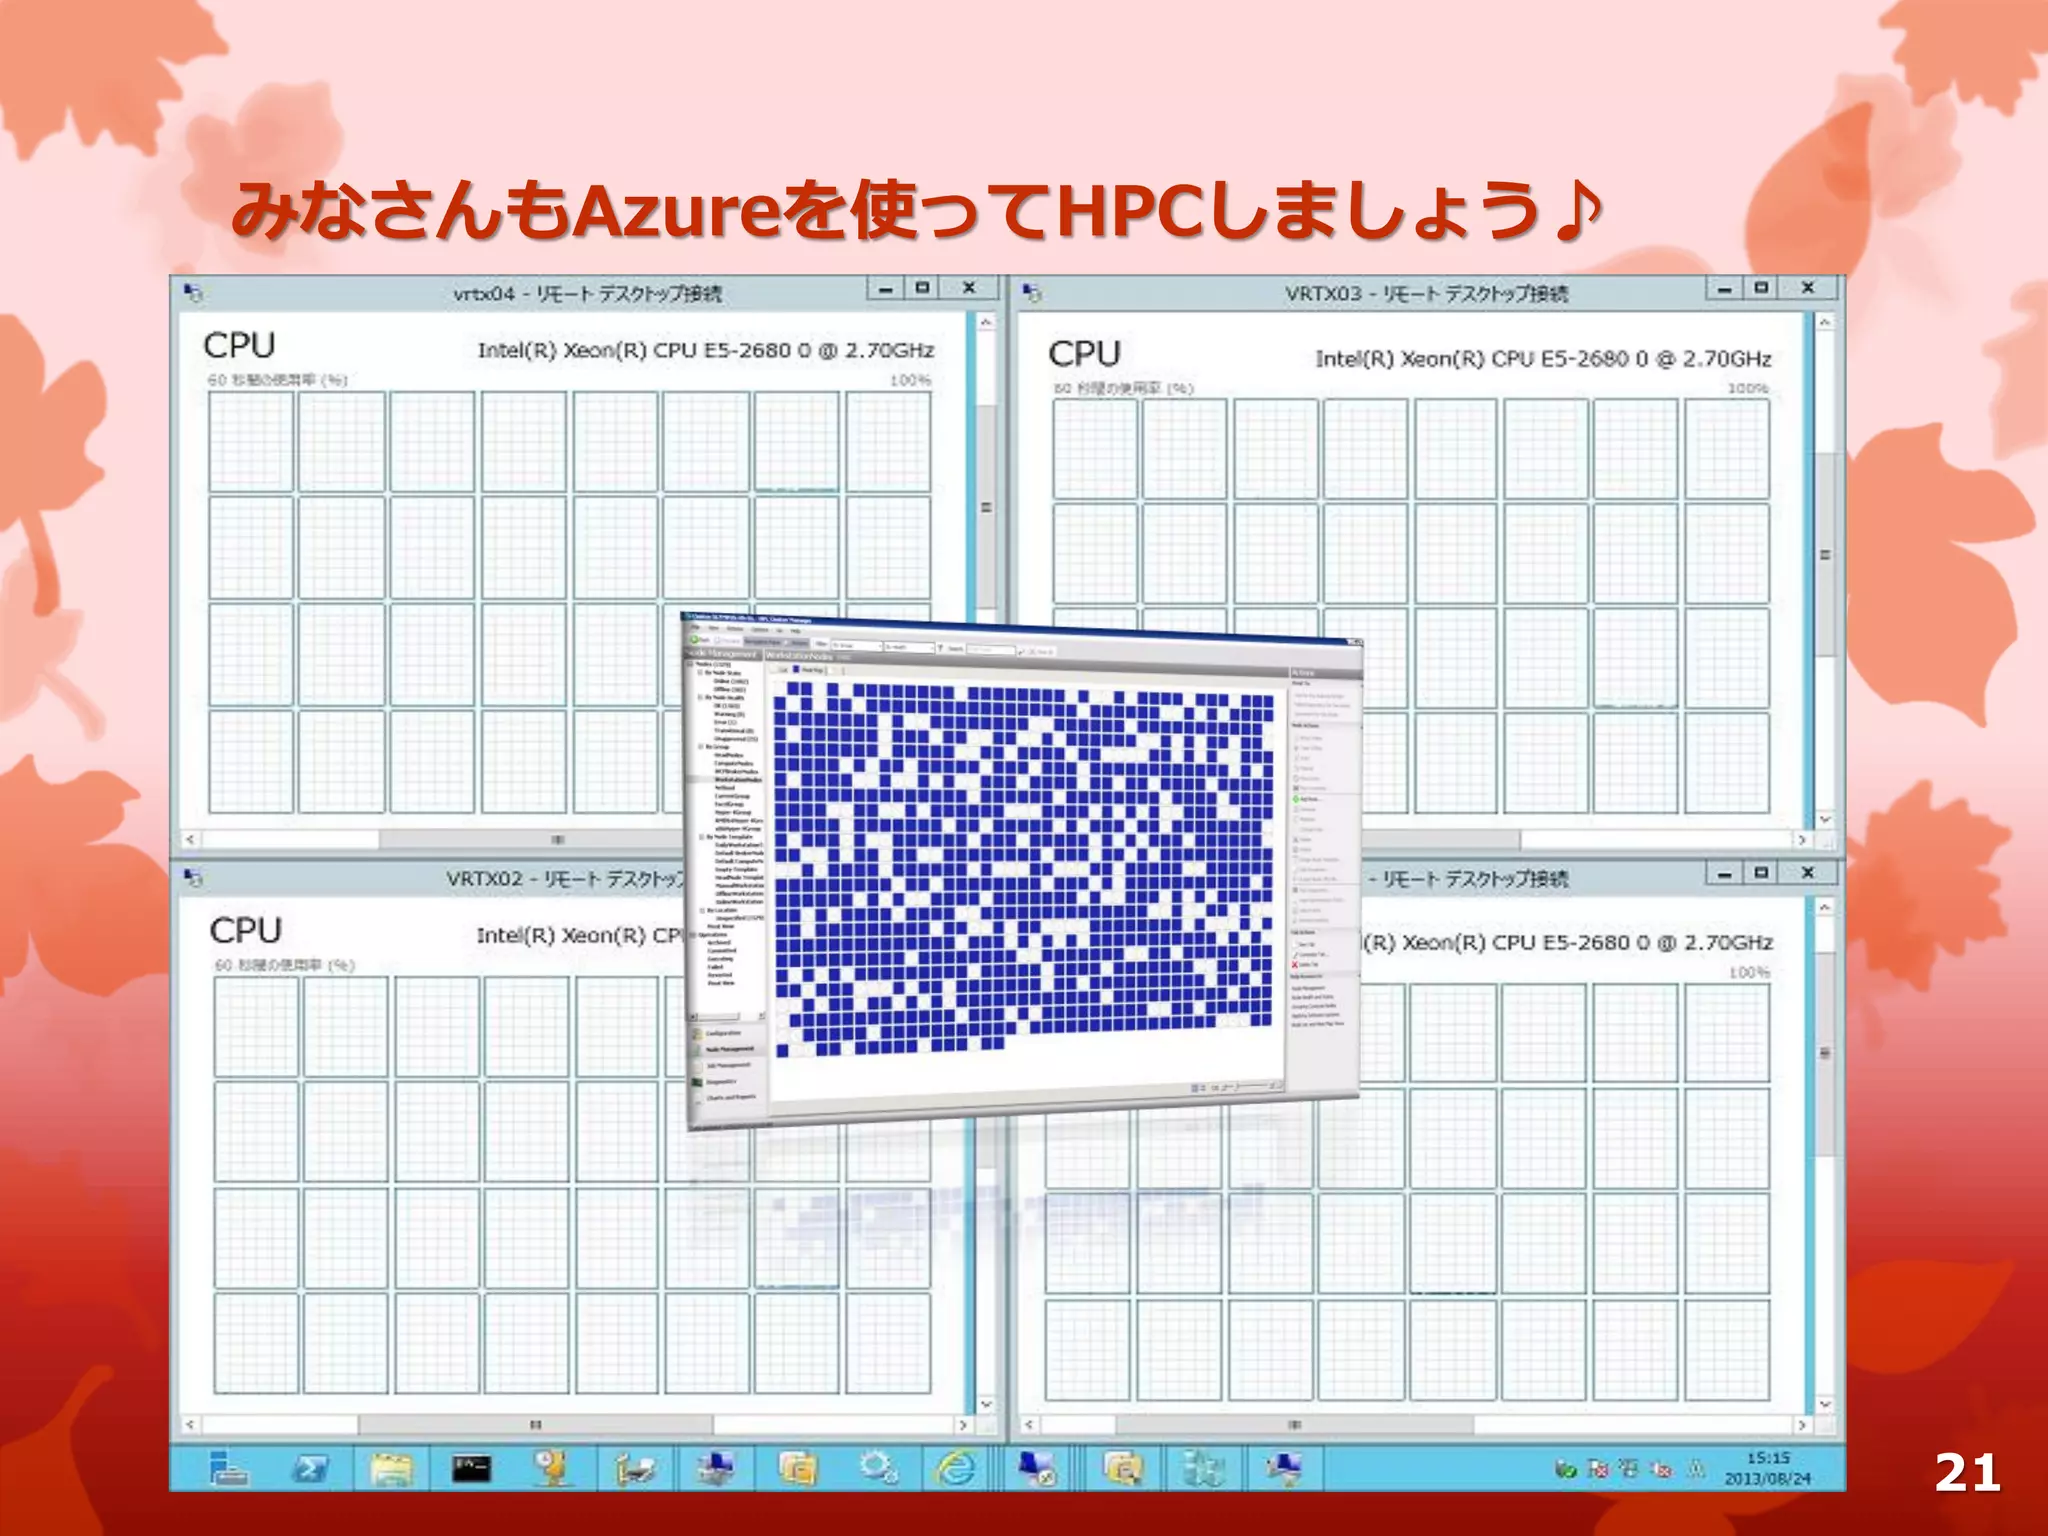
Task: Click the taskbar monitor icon right of Internet Explorer
Action: pos(1038,1468)
